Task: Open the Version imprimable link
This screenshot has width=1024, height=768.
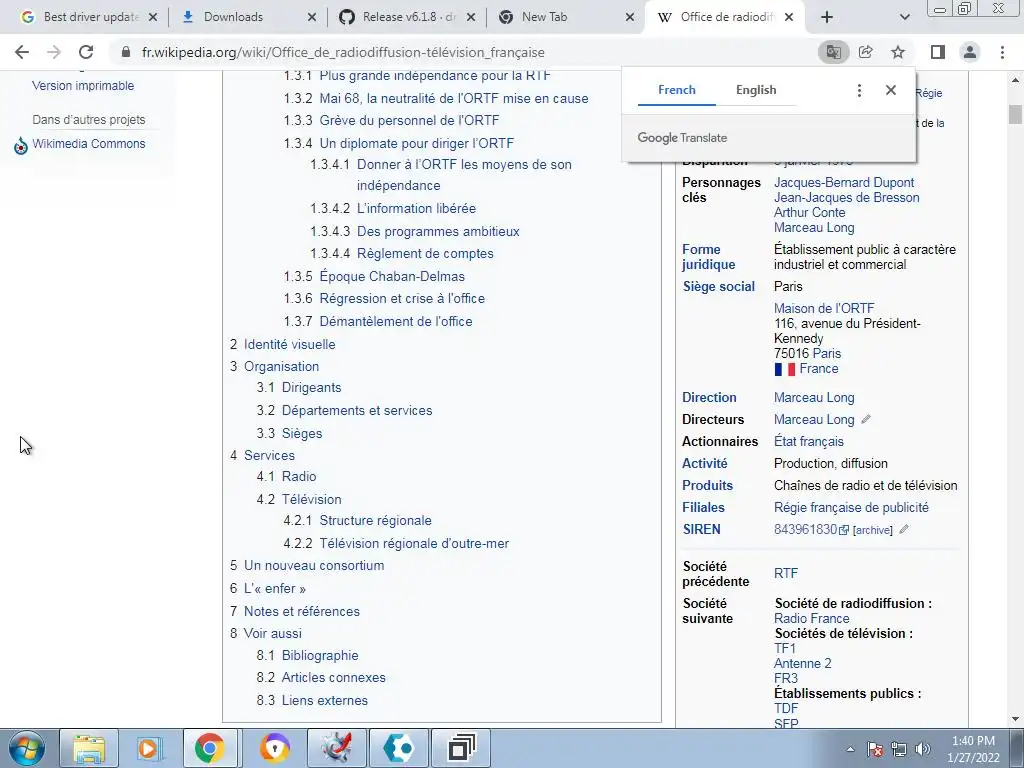Action: click(83, 86)
